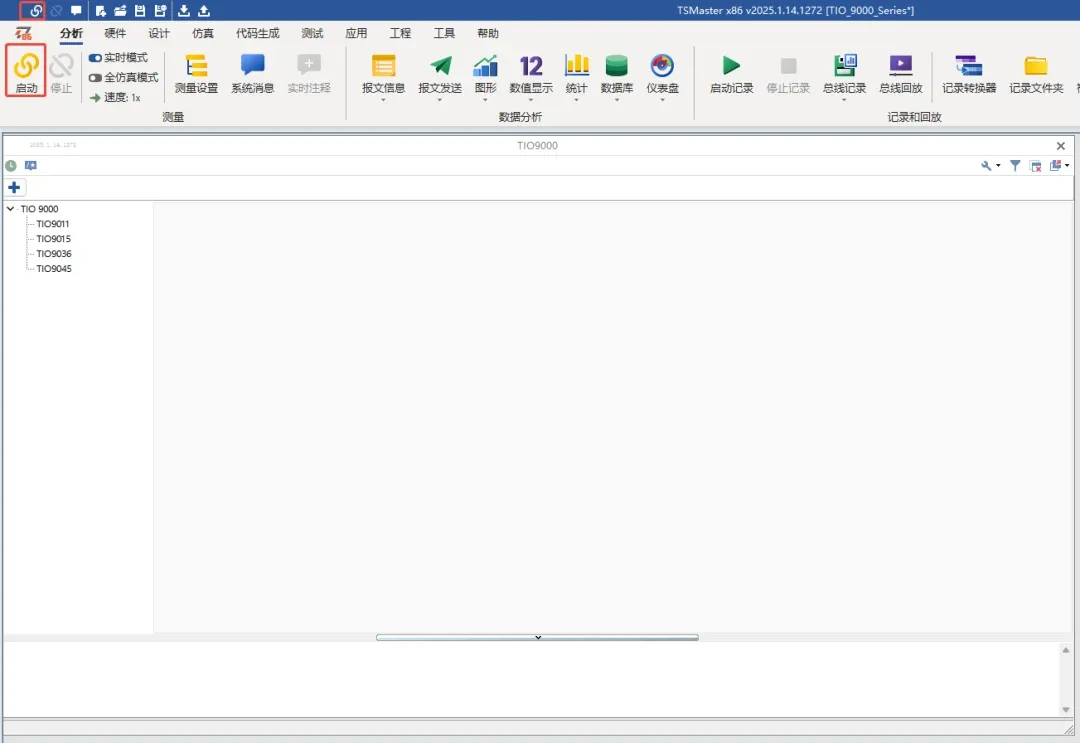Click the 启动记录 green play icon
Image resolution: width=1080 pixels, height=743 pixels.
pos(731,67)
